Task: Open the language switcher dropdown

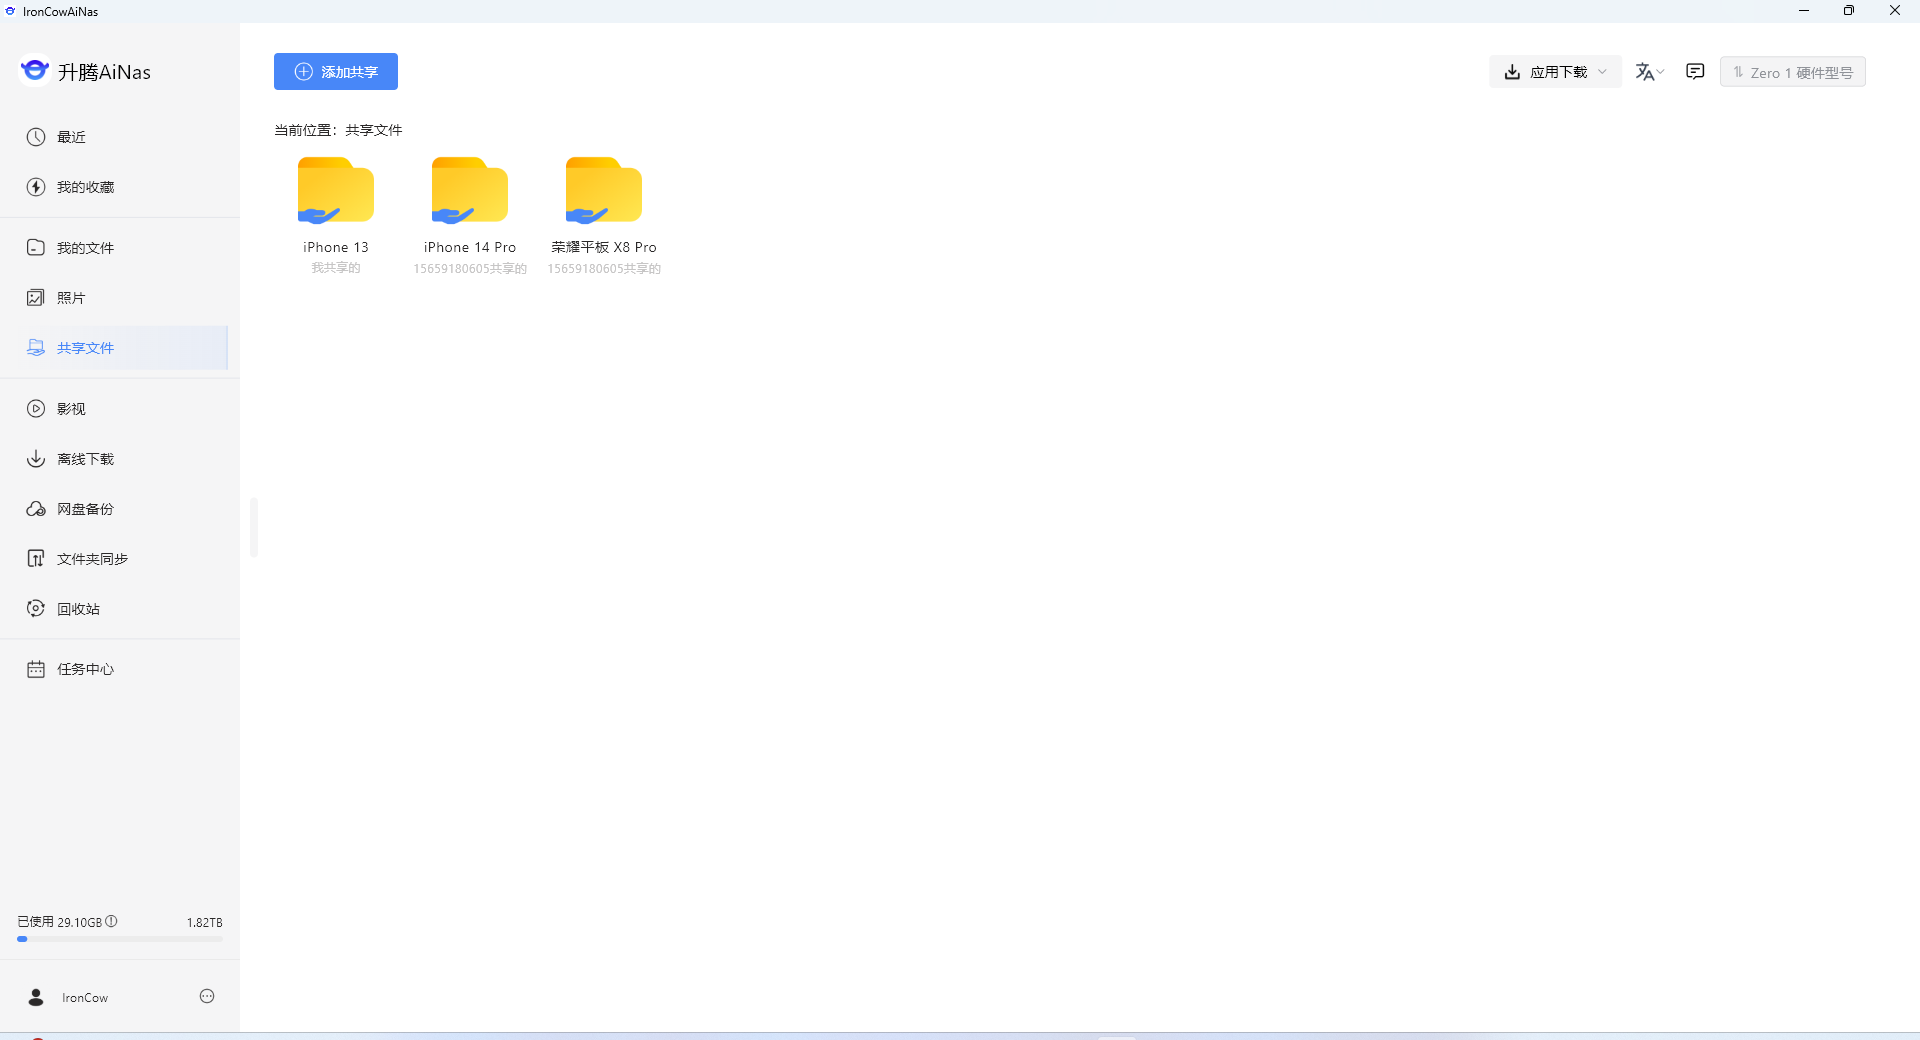Action: pyautogui.click(x=1649, y=71)
